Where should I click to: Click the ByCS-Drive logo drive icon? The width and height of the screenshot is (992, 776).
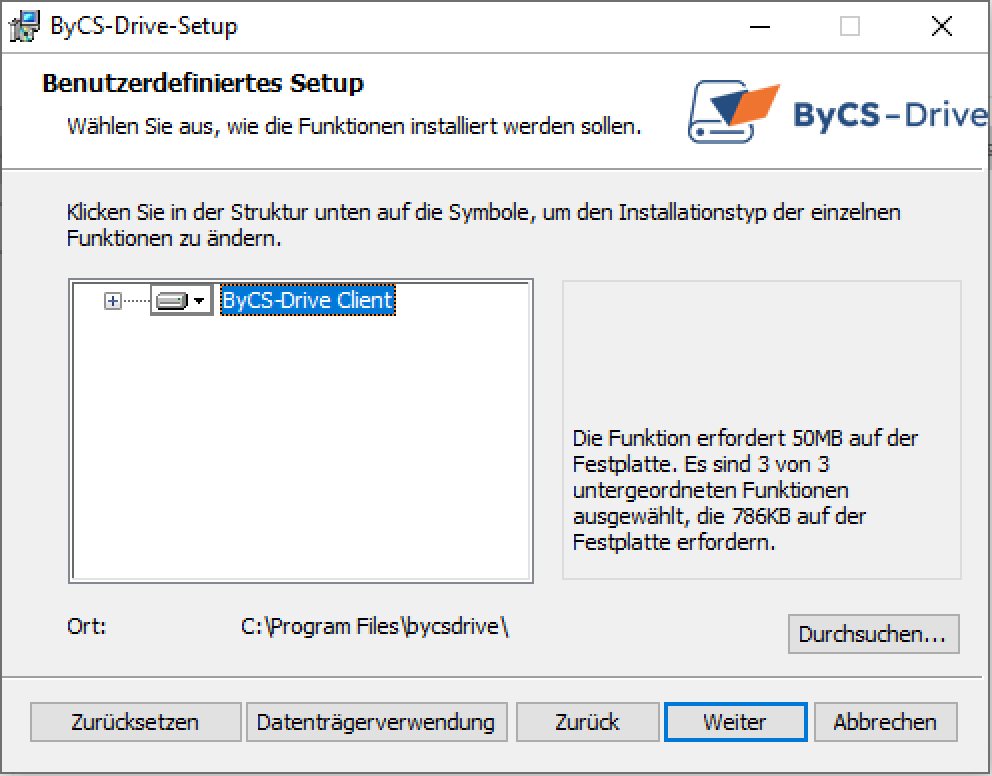tap(733, 112)
